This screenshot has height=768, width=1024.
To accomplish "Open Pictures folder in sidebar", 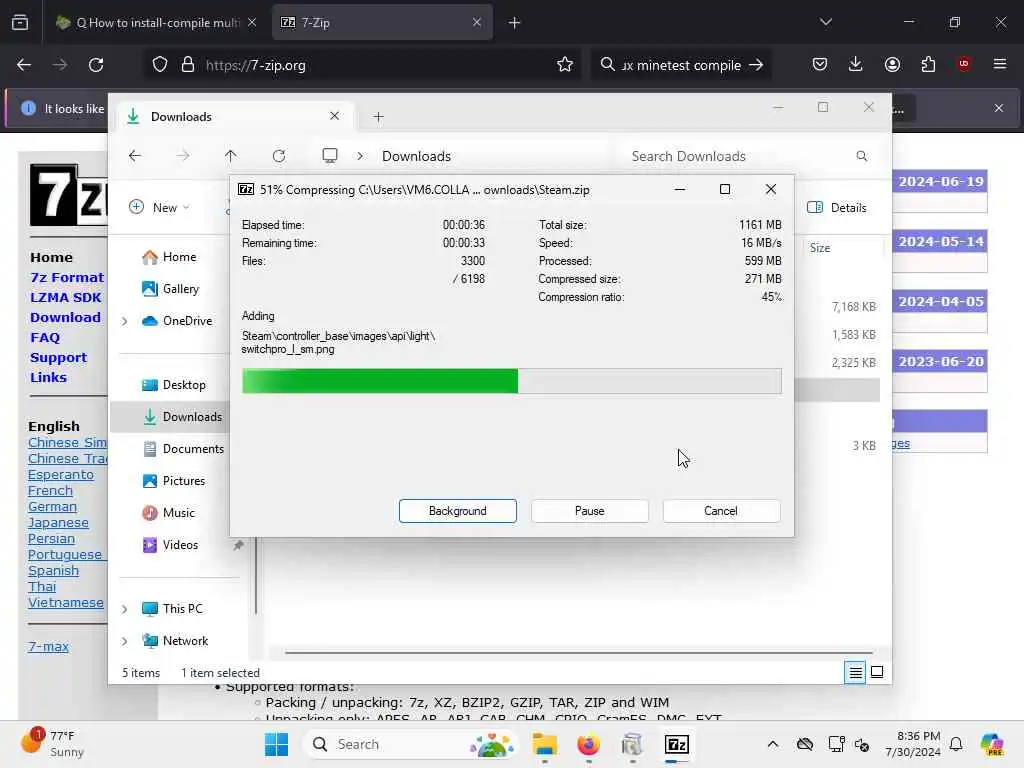I will point(173,481).
